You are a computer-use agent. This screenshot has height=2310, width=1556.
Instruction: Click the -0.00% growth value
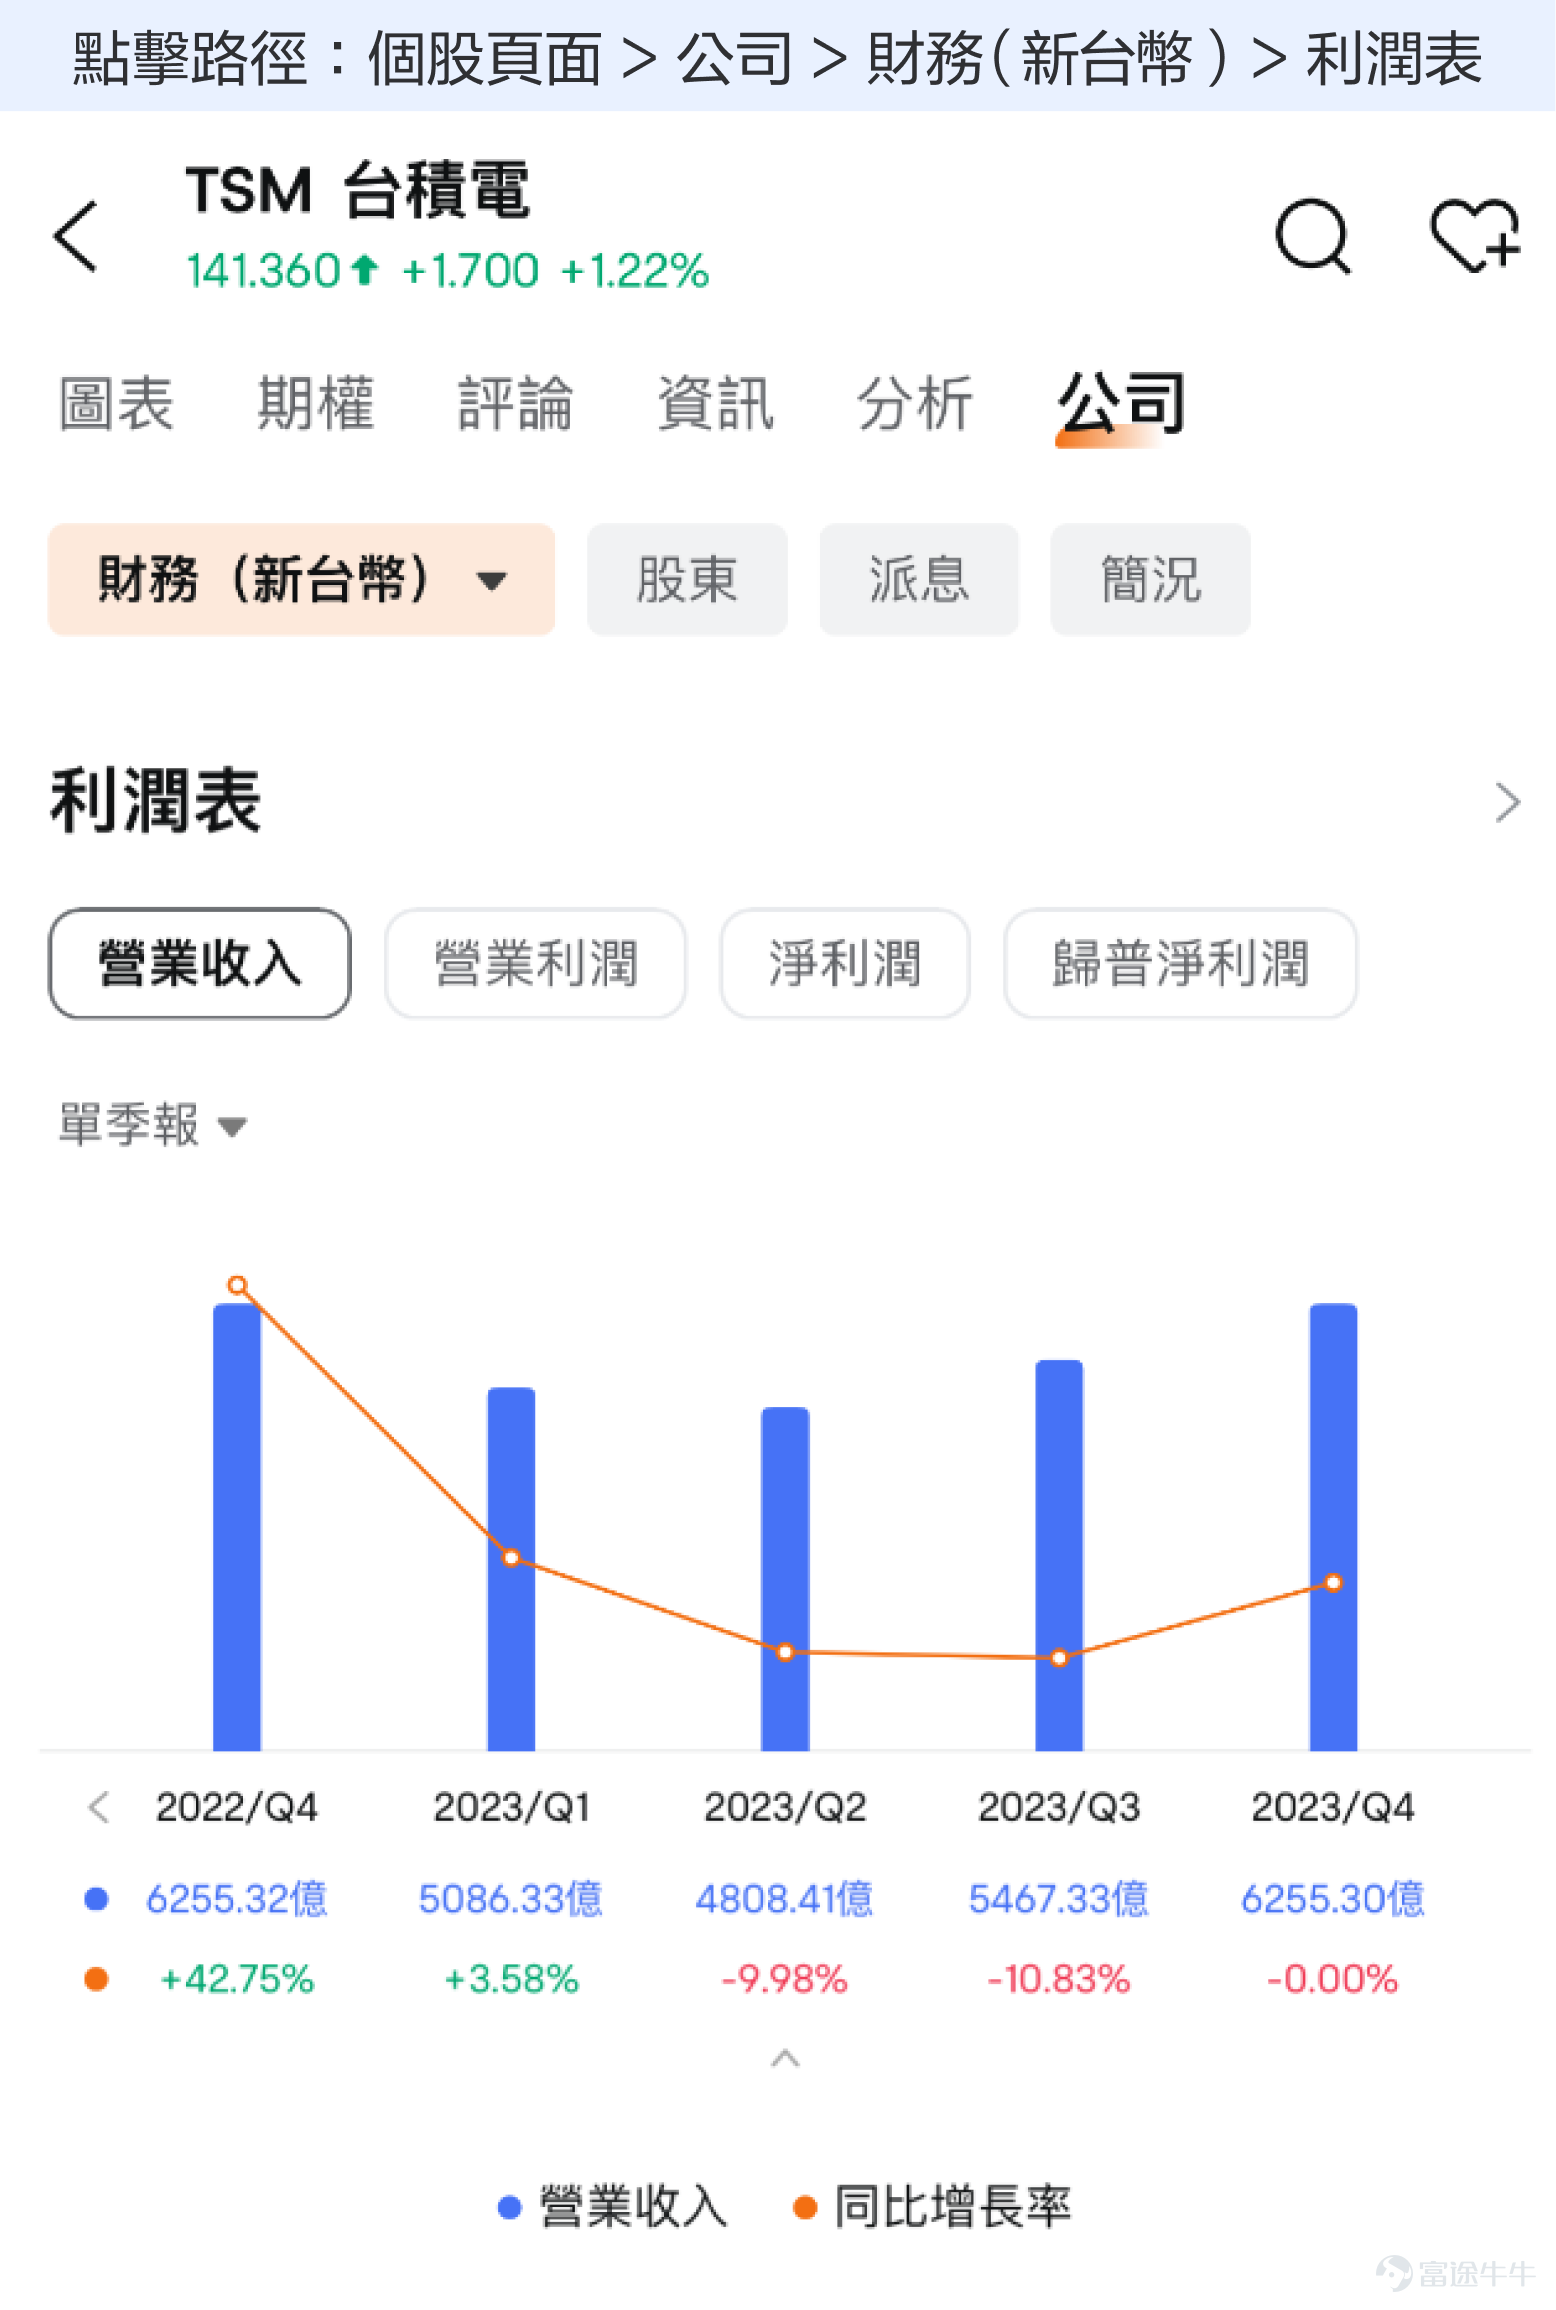click(1333, 1979)
